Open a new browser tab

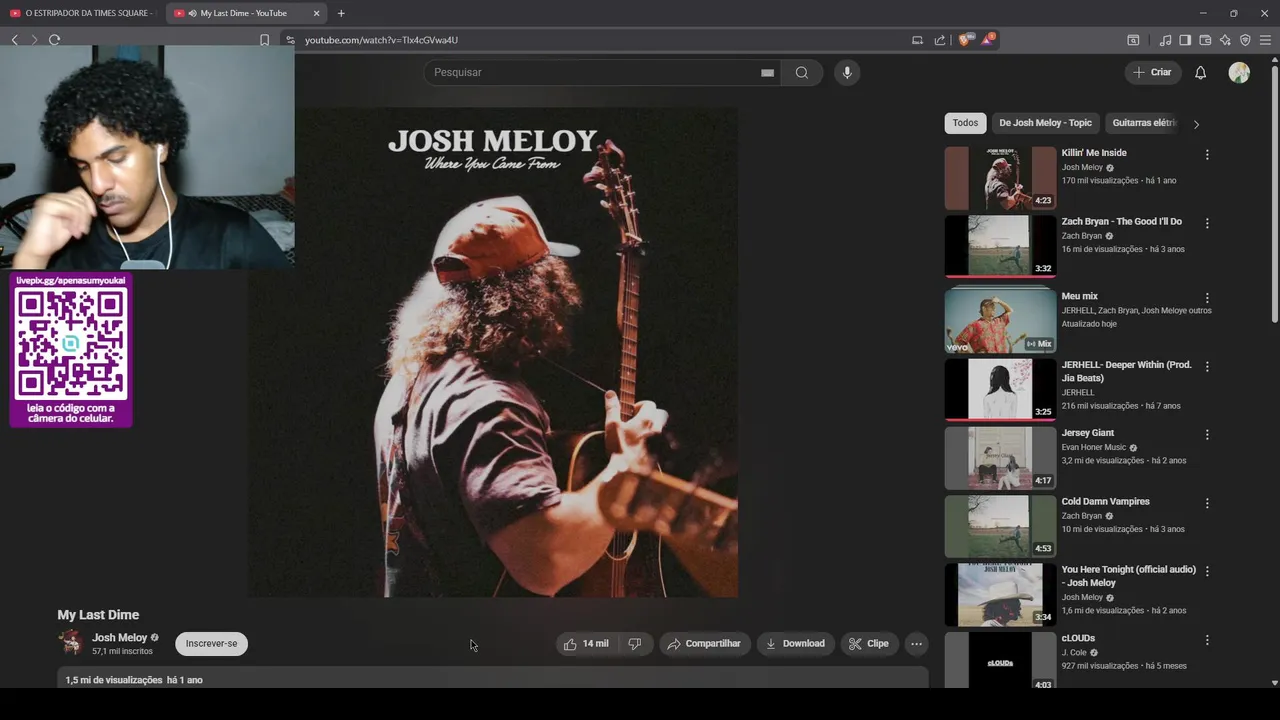coord(341,13)
